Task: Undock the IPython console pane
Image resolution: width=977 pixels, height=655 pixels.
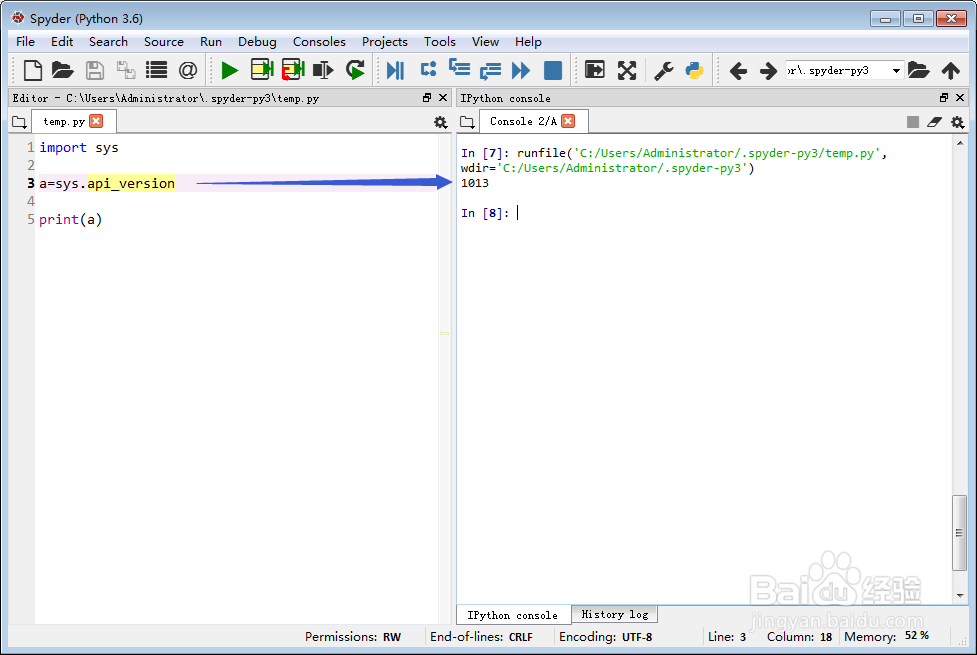Action: (944, 98)
